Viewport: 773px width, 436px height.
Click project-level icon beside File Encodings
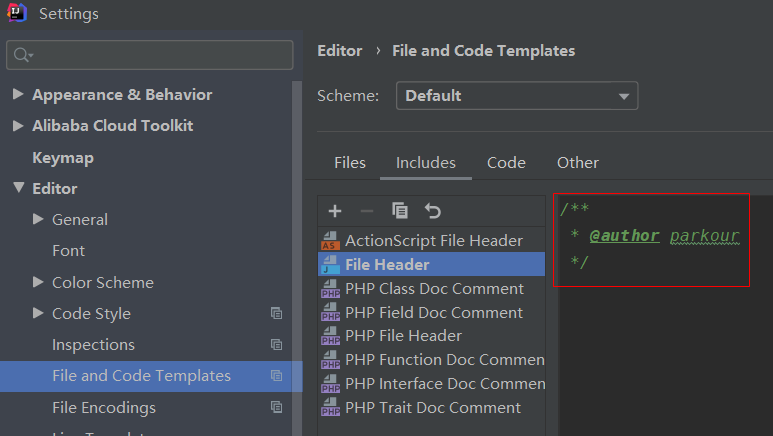(277, 407)
